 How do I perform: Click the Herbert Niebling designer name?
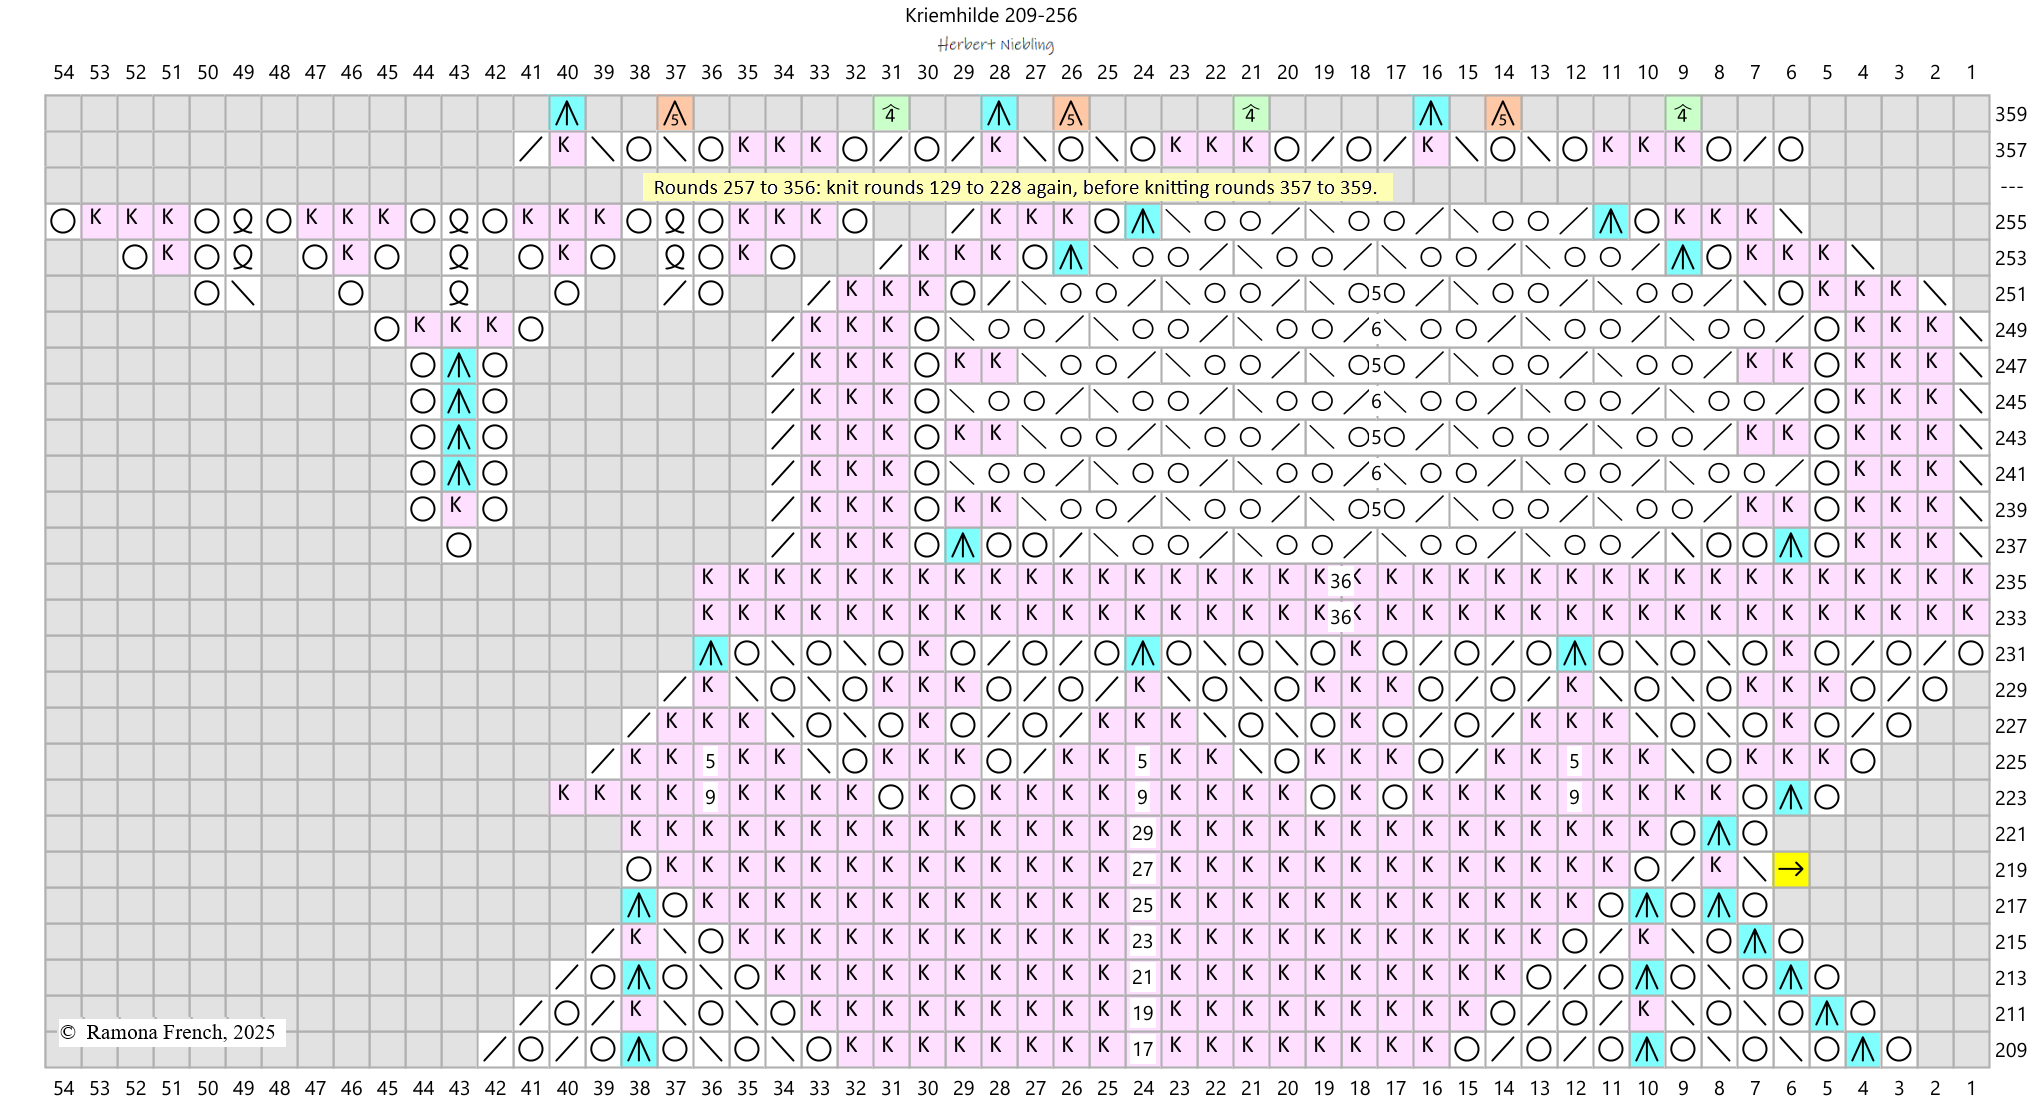point(995,44)
